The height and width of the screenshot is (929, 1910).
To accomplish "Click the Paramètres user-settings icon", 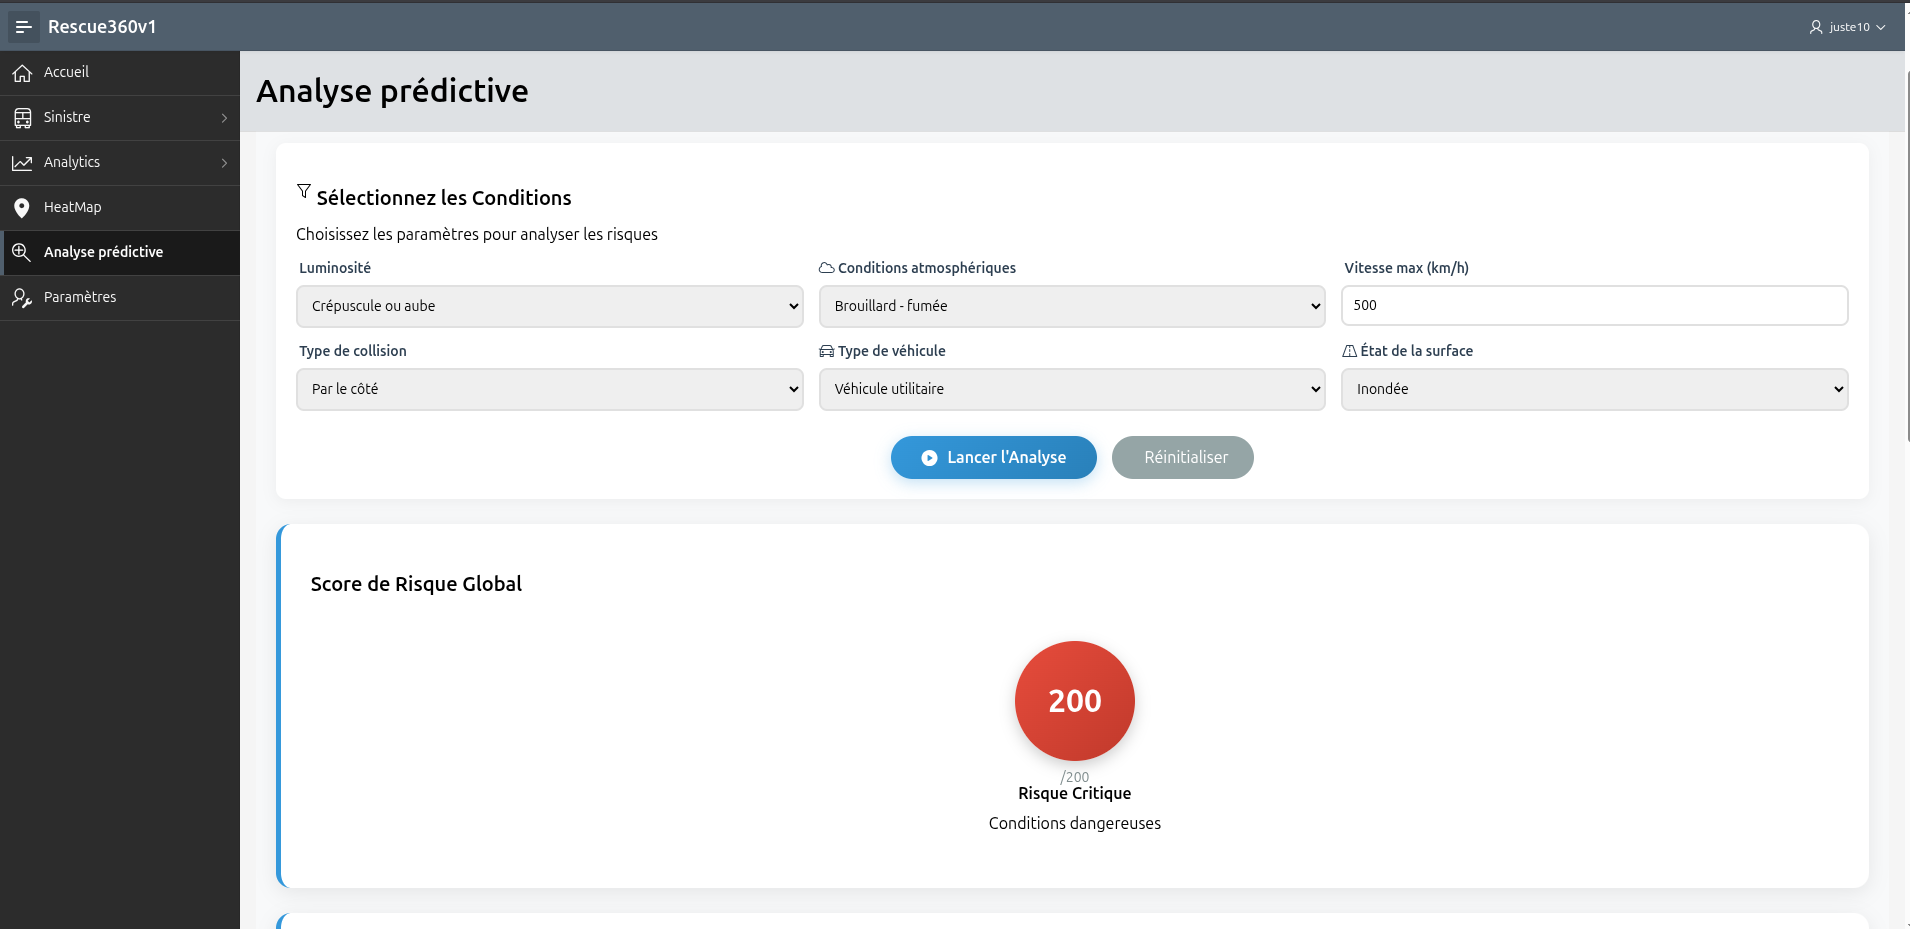I will pyautogui.click(x=22, y=298).
